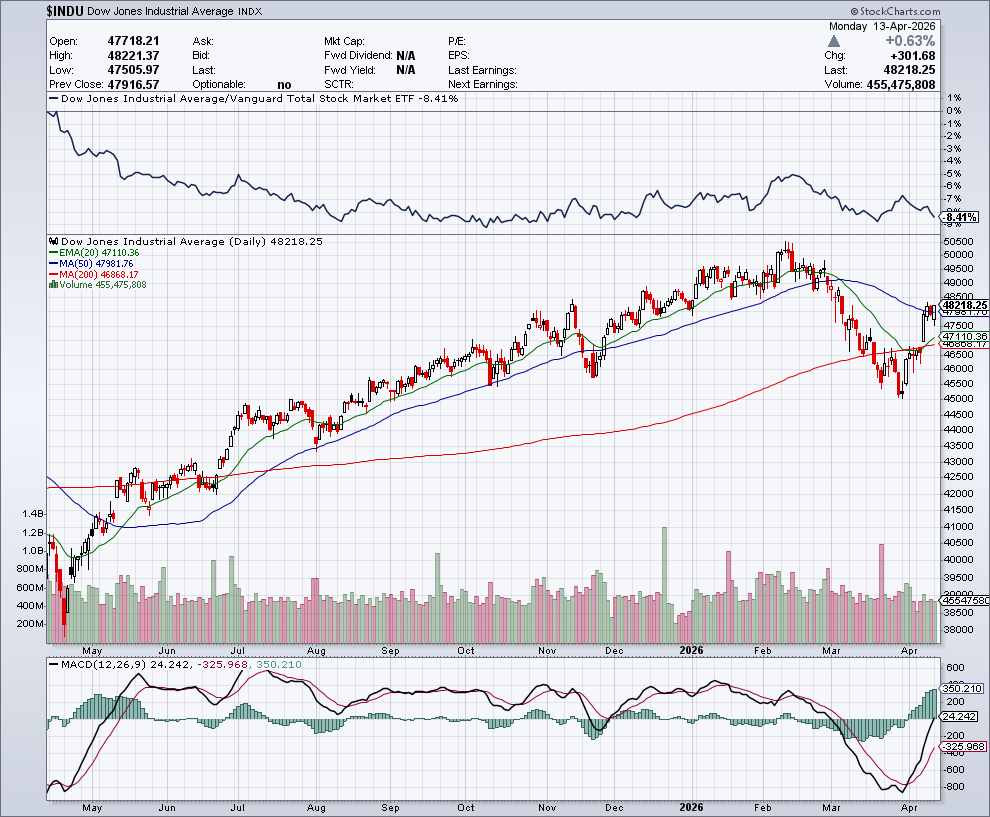Click the -8.41% tag on the ratio axis
990x817 pixels.
coord(960,217)
